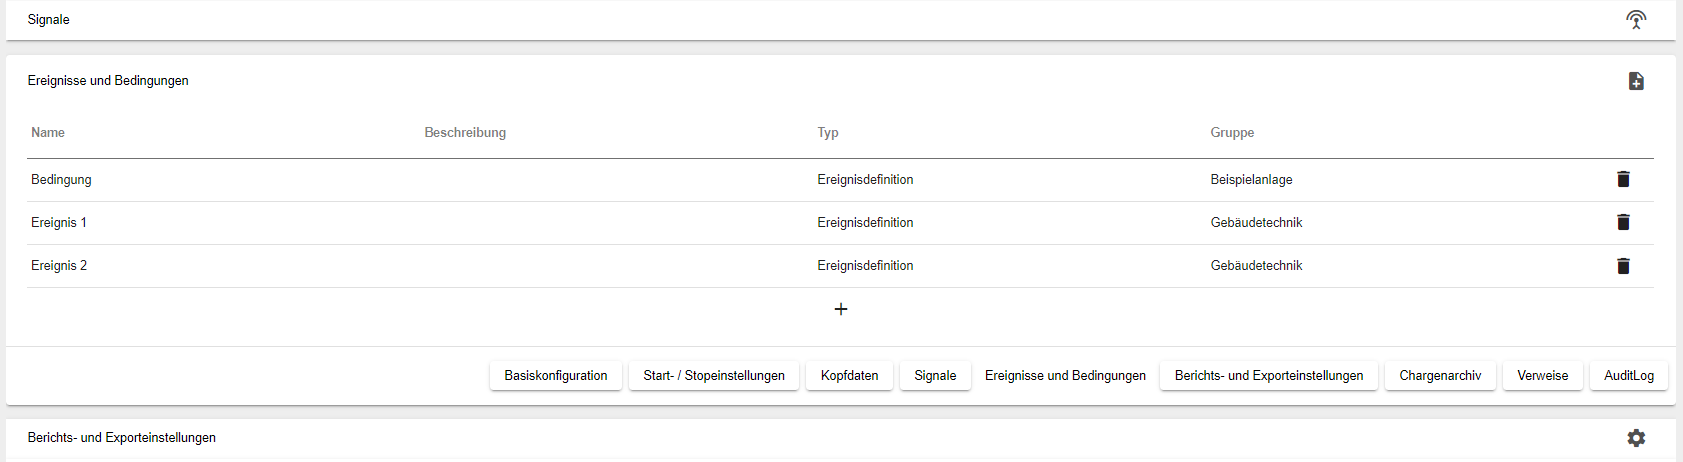Click the Verweise button
The width and height of the screenshot is (1683, 462).
[x=1543, y=376]
